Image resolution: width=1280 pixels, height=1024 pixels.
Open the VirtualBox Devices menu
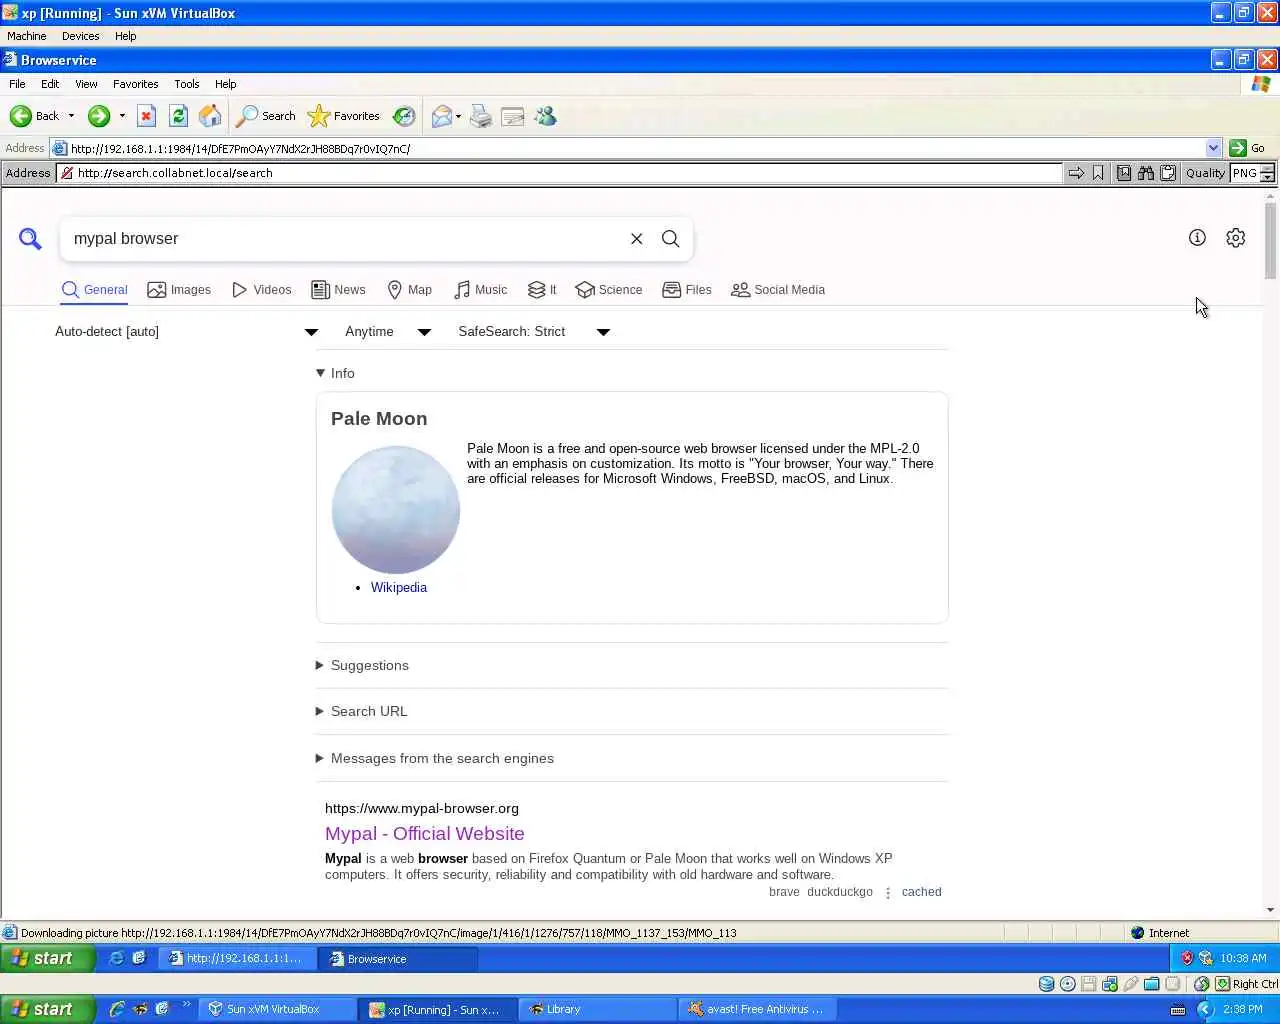80,36
